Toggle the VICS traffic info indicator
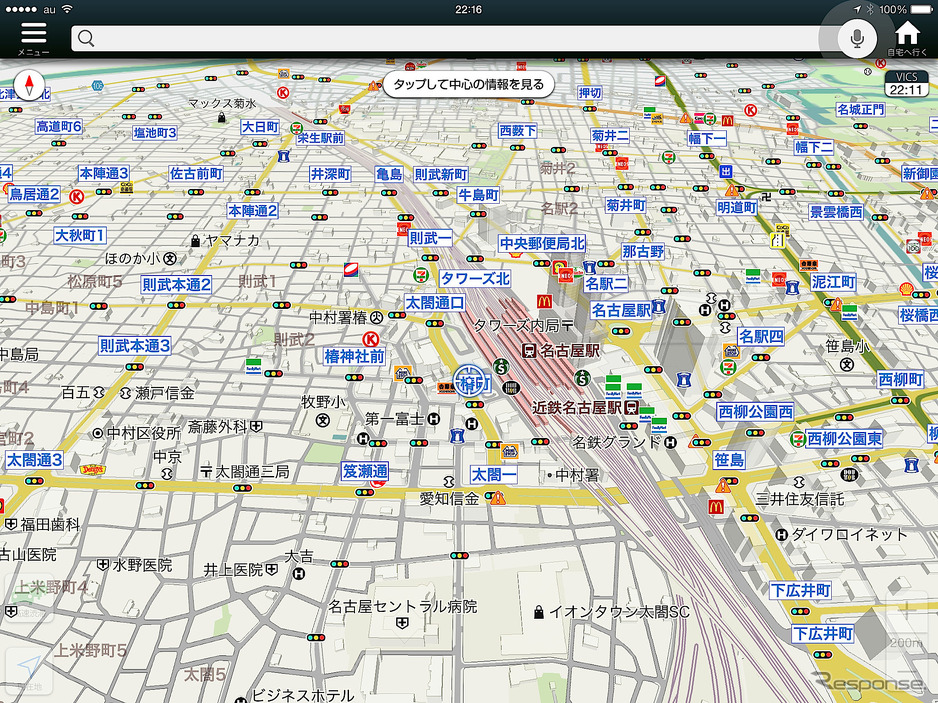Screen dimensions: 938x703 click(x=905, y=83)
